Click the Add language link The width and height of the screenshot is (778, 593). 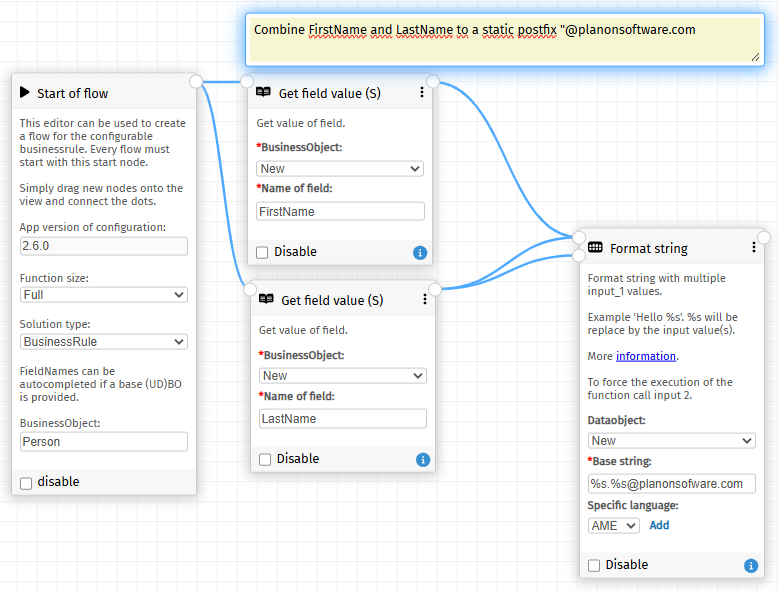tap(659, 525)
